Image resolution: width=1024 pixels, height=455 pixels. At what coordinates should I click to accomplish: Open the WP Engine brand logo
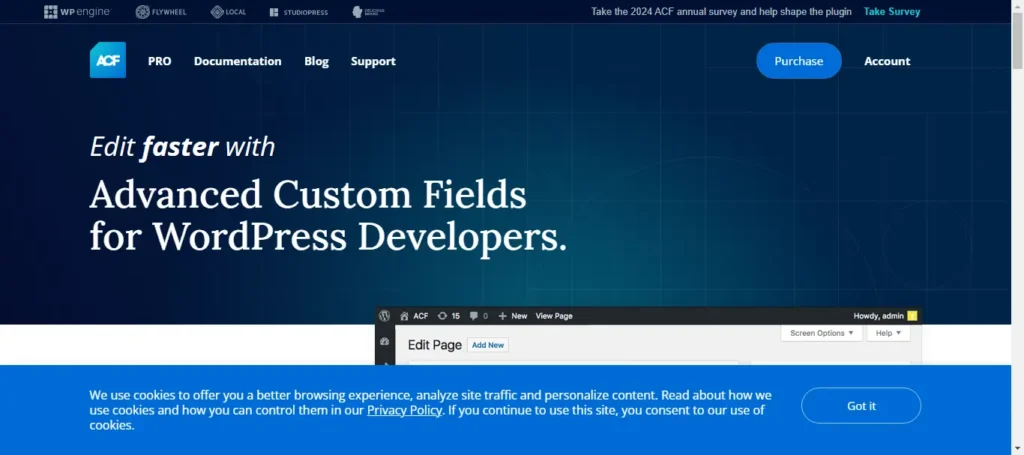click(78, 12)
